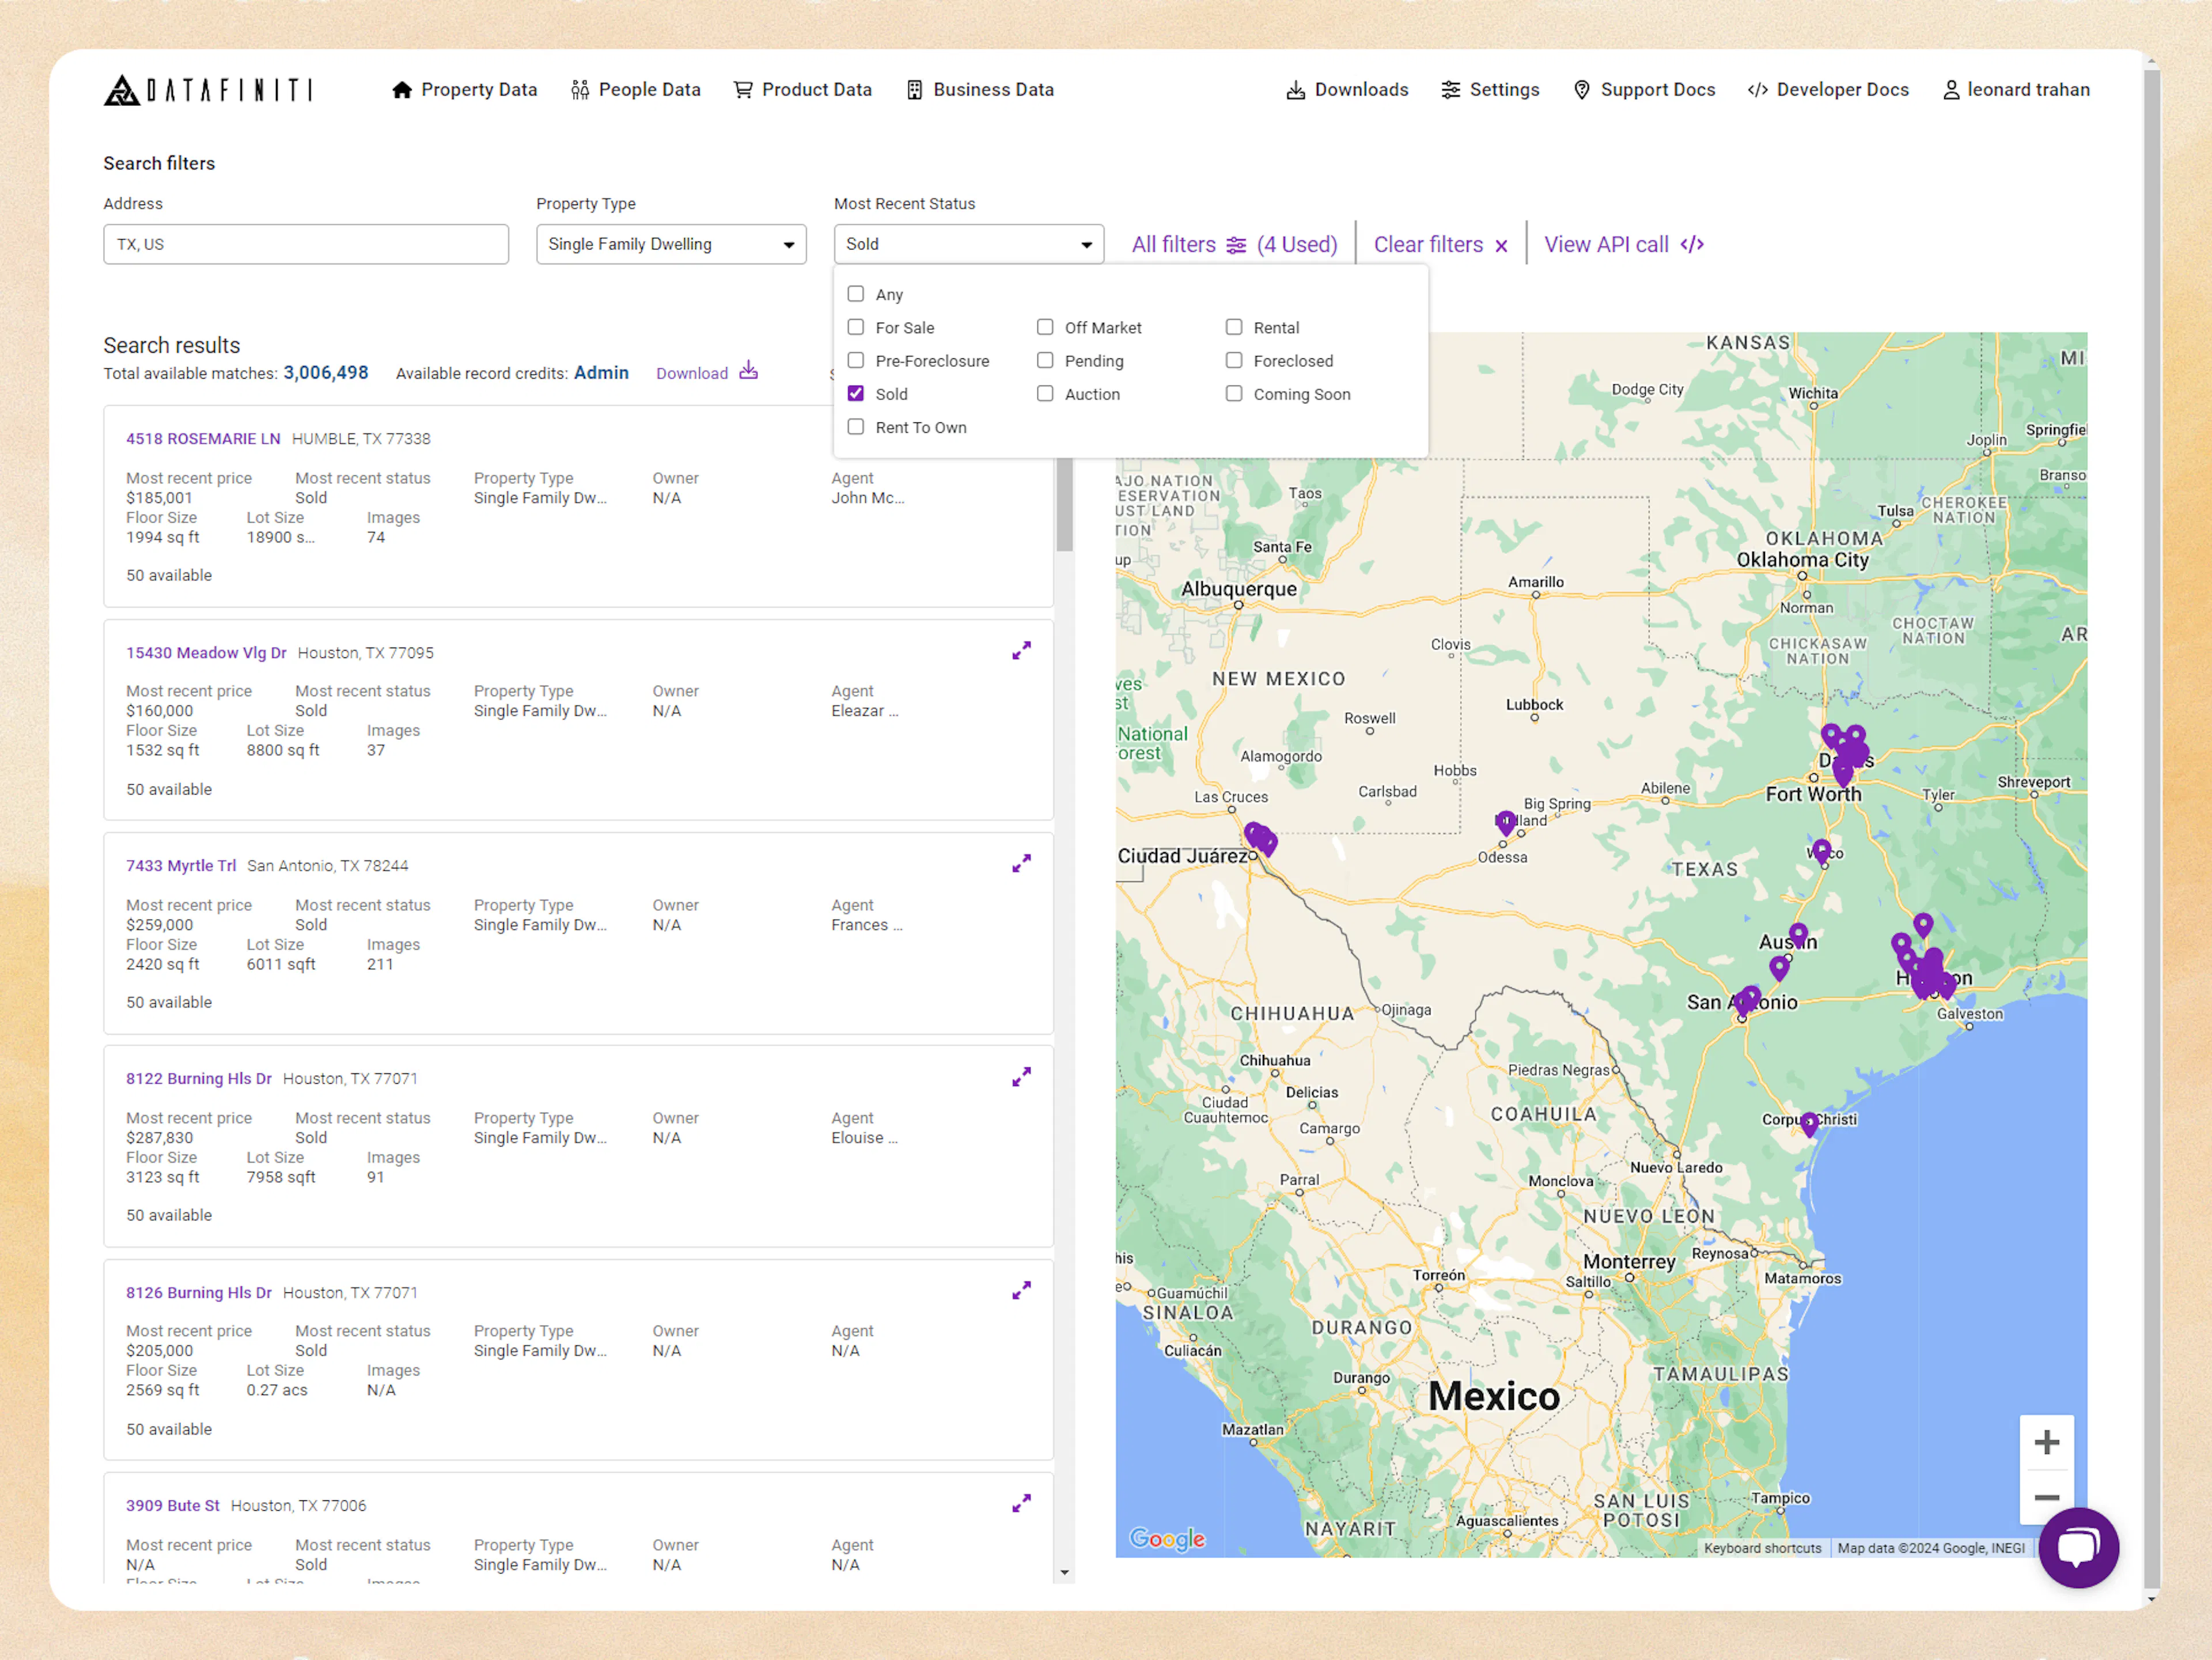Click the Developer Docs code icon
Image resolution: width=2212 pixels, height=1660 pixels.
click(x=1756, y=90)
